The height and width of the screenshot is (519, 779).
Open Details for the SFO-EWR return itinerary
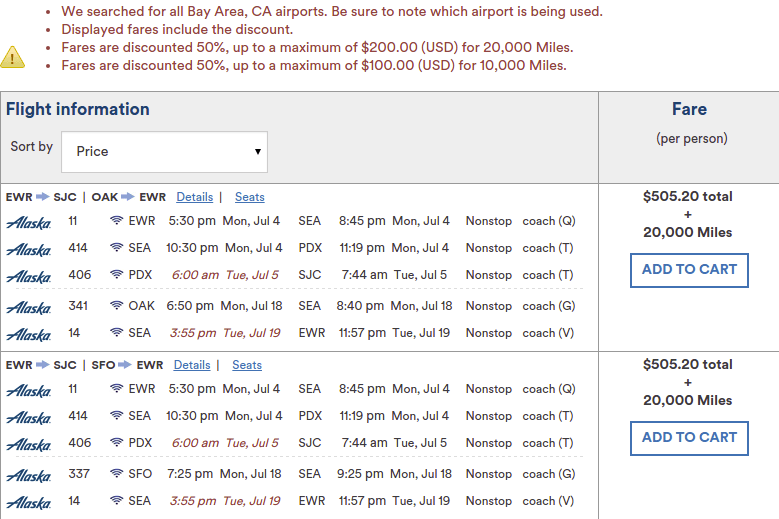[x=192, y=365]
